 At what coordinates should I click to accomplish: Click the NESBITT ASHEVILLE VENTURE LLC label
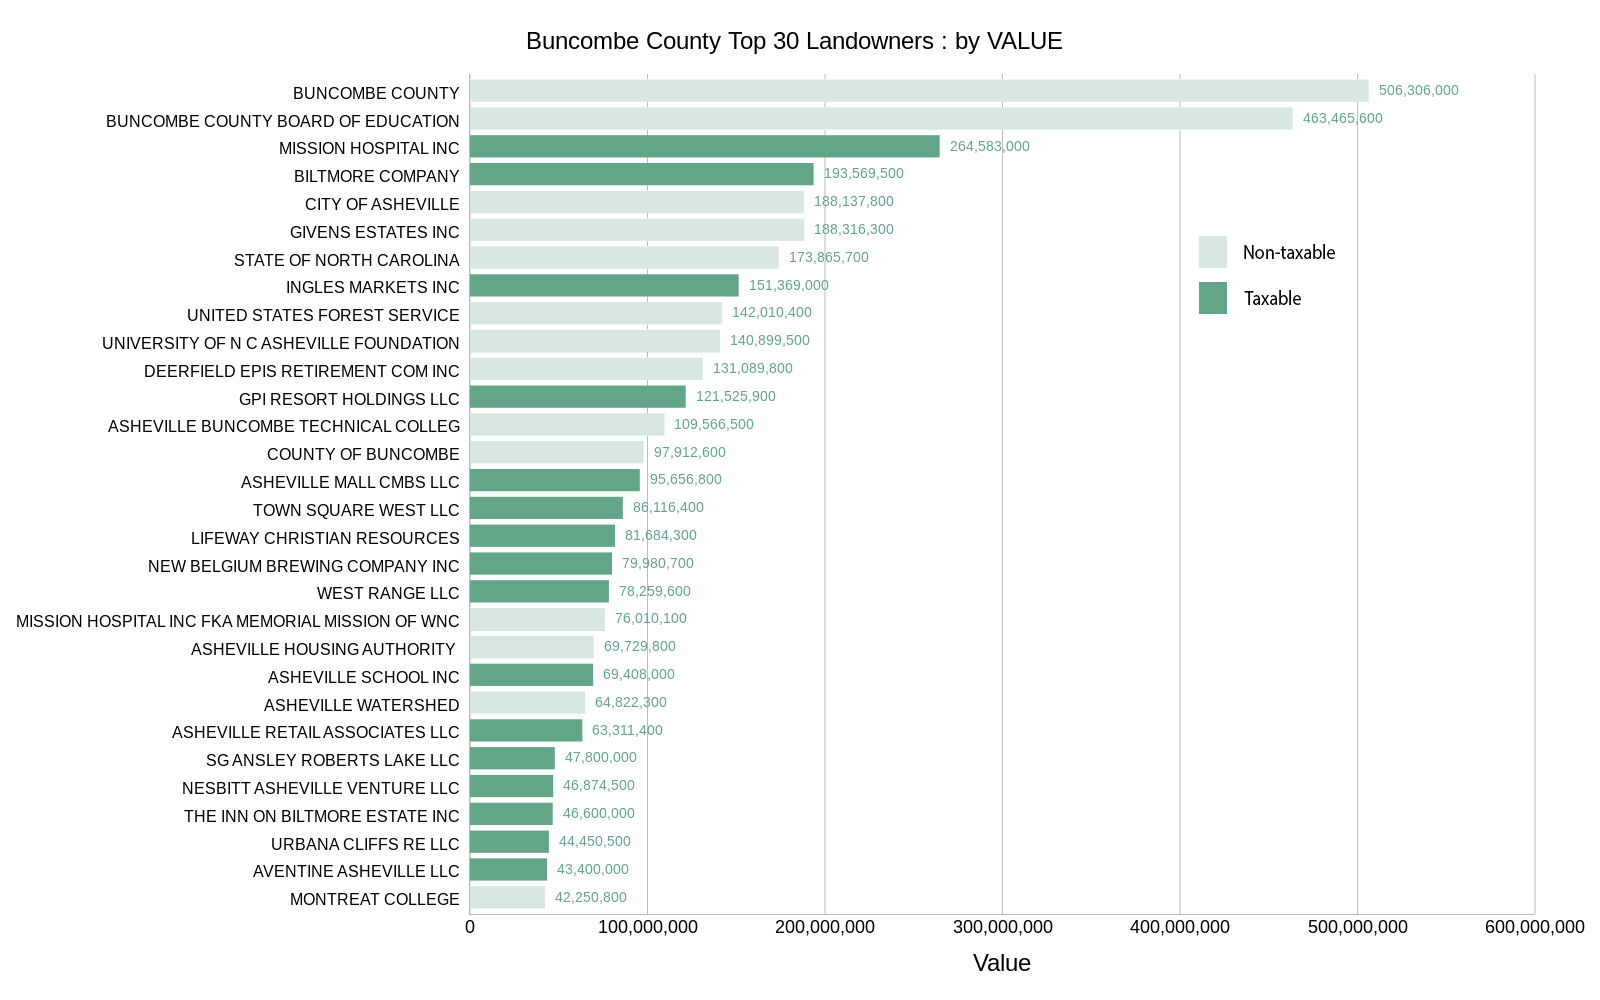(x=320, y=788)
